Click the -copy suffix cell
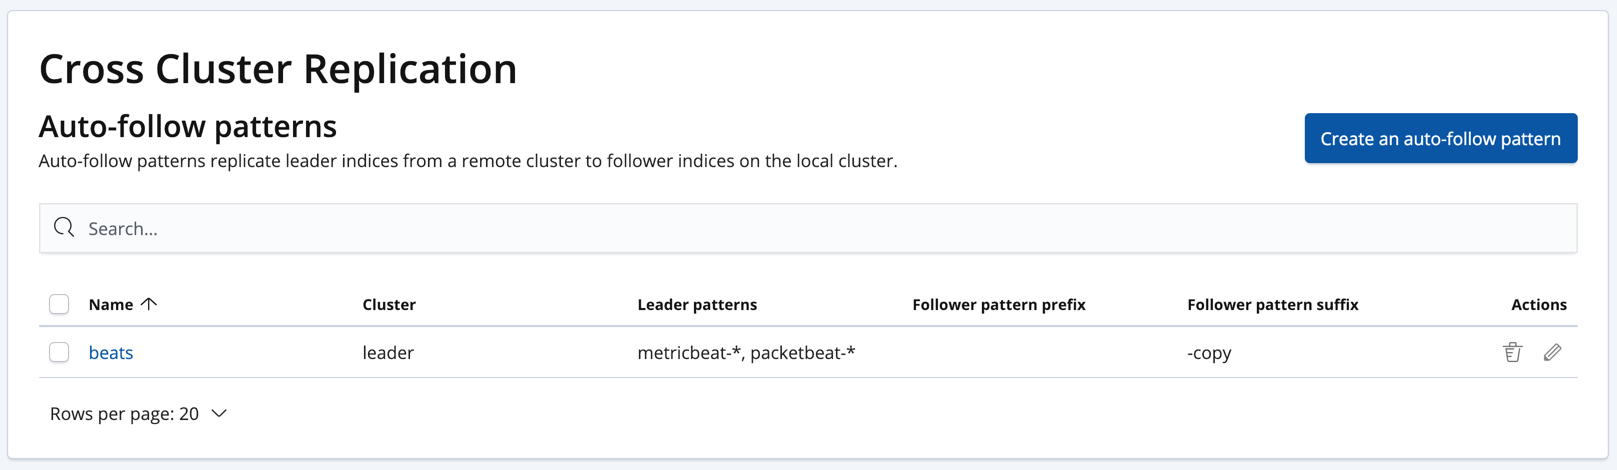 pos(1209,352)
